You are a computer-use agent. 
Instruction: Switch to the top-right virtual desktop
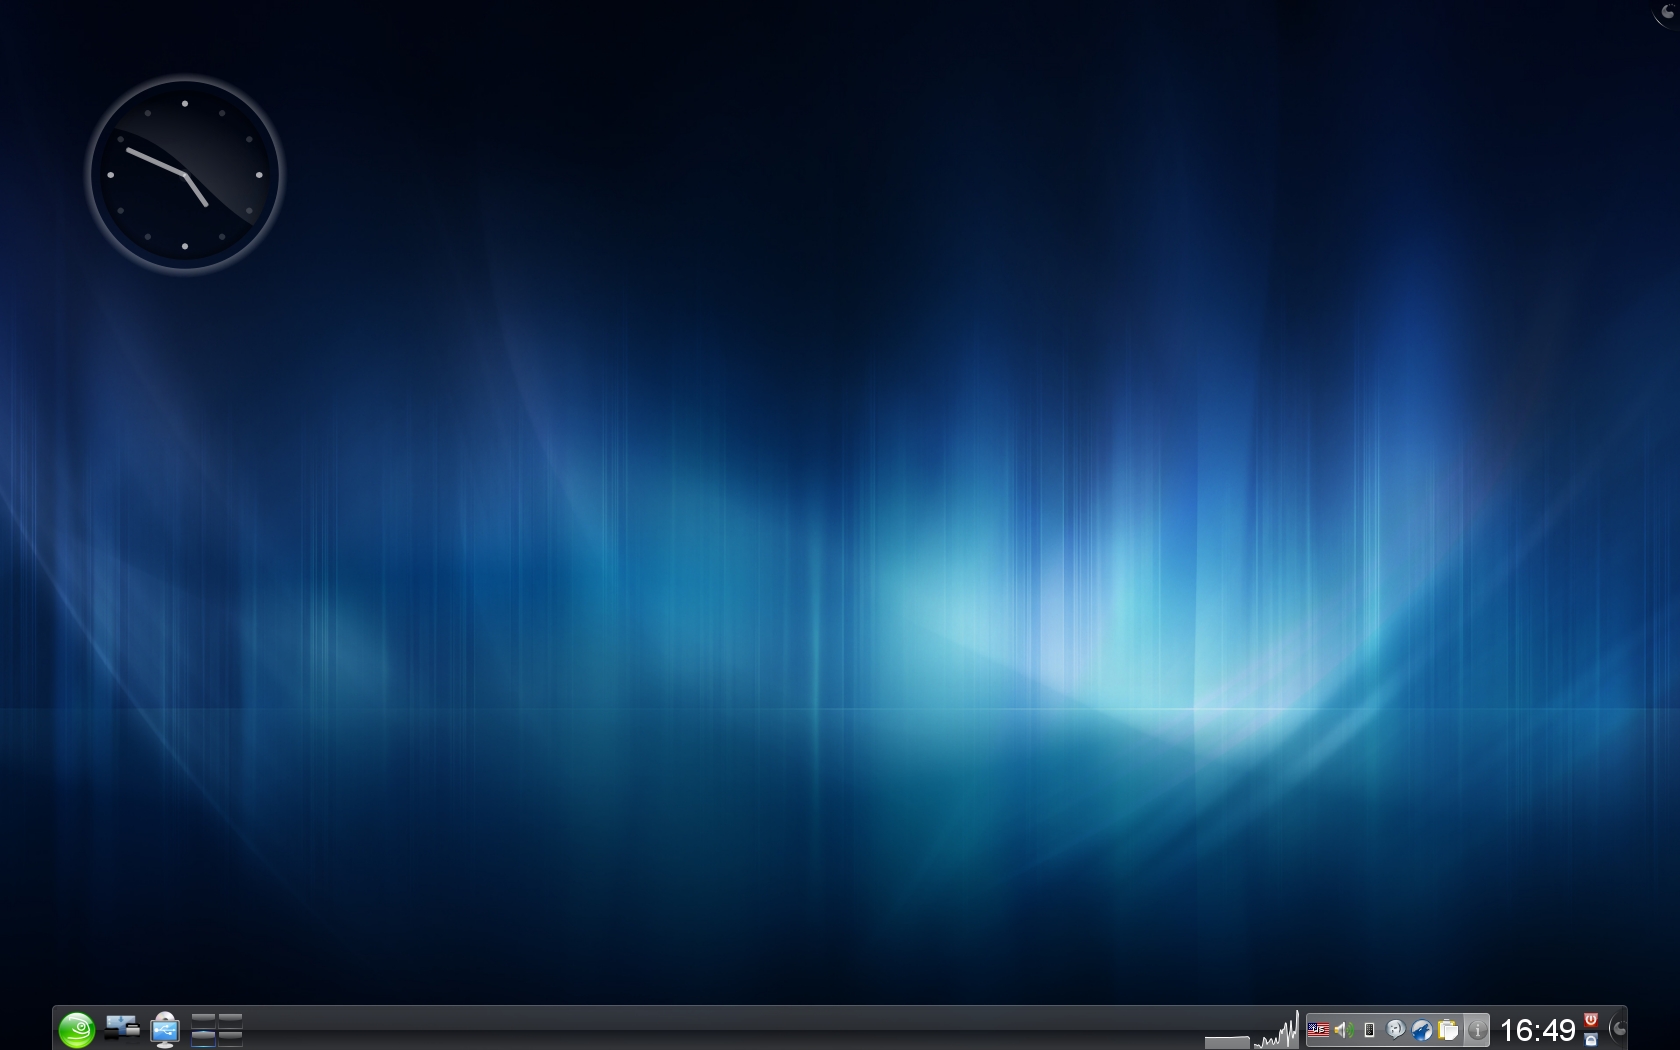point(230,1020)
